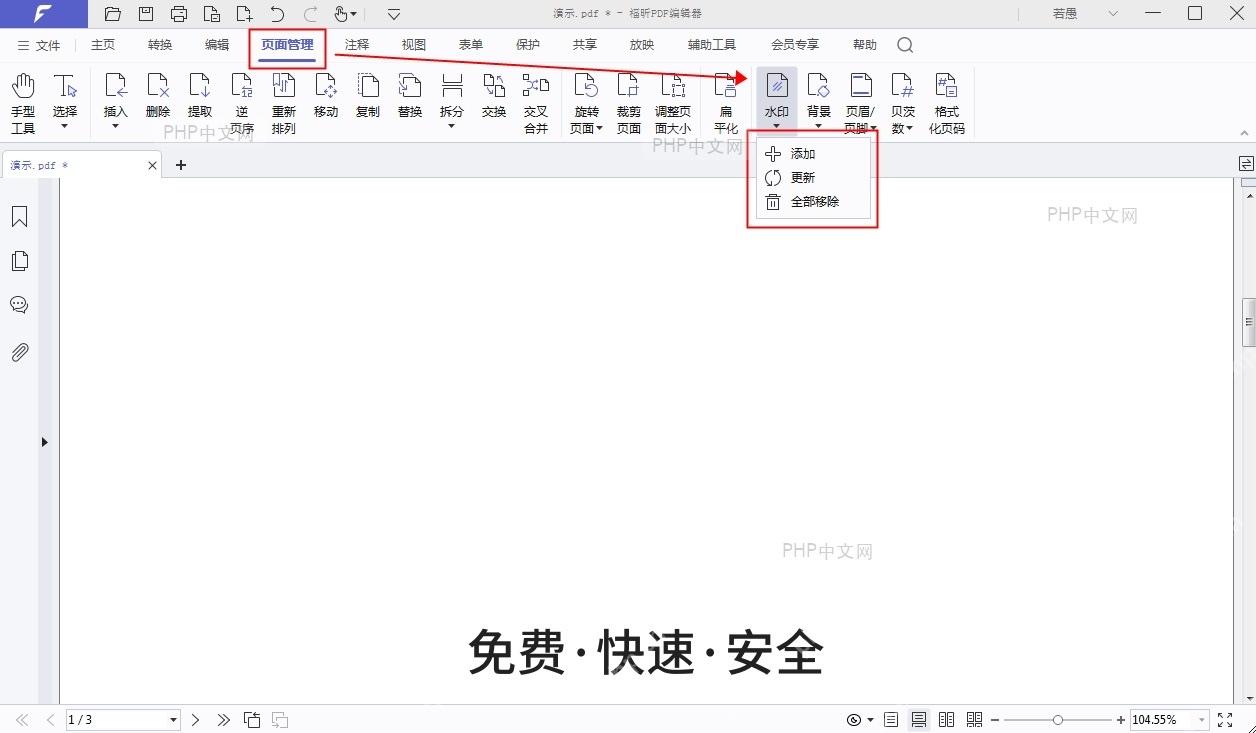
Task: Add a new document tab (+)
Action: point(181,165)
